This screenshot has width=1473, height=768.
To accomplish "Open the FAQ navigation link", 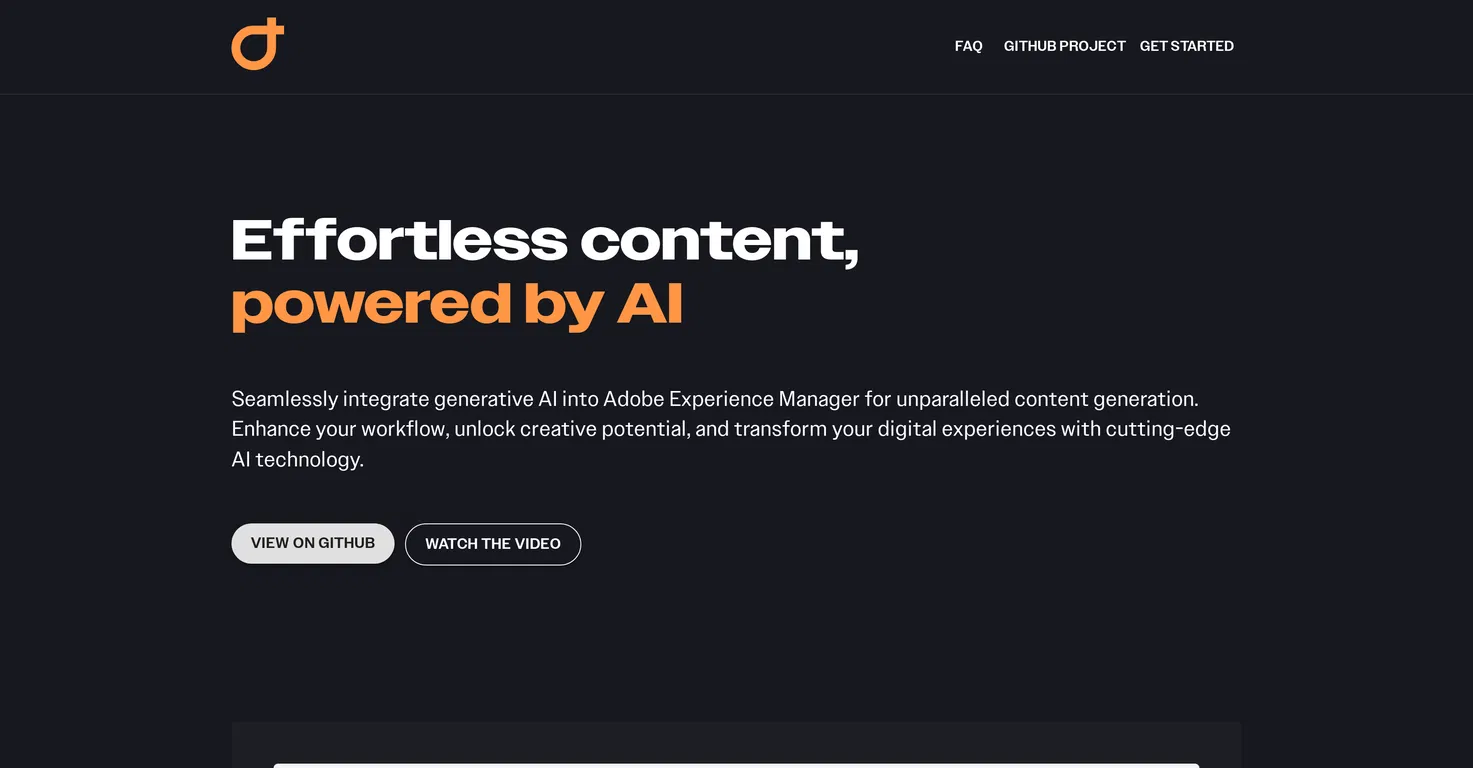I will pyautogui.click(x=968, y=46).
